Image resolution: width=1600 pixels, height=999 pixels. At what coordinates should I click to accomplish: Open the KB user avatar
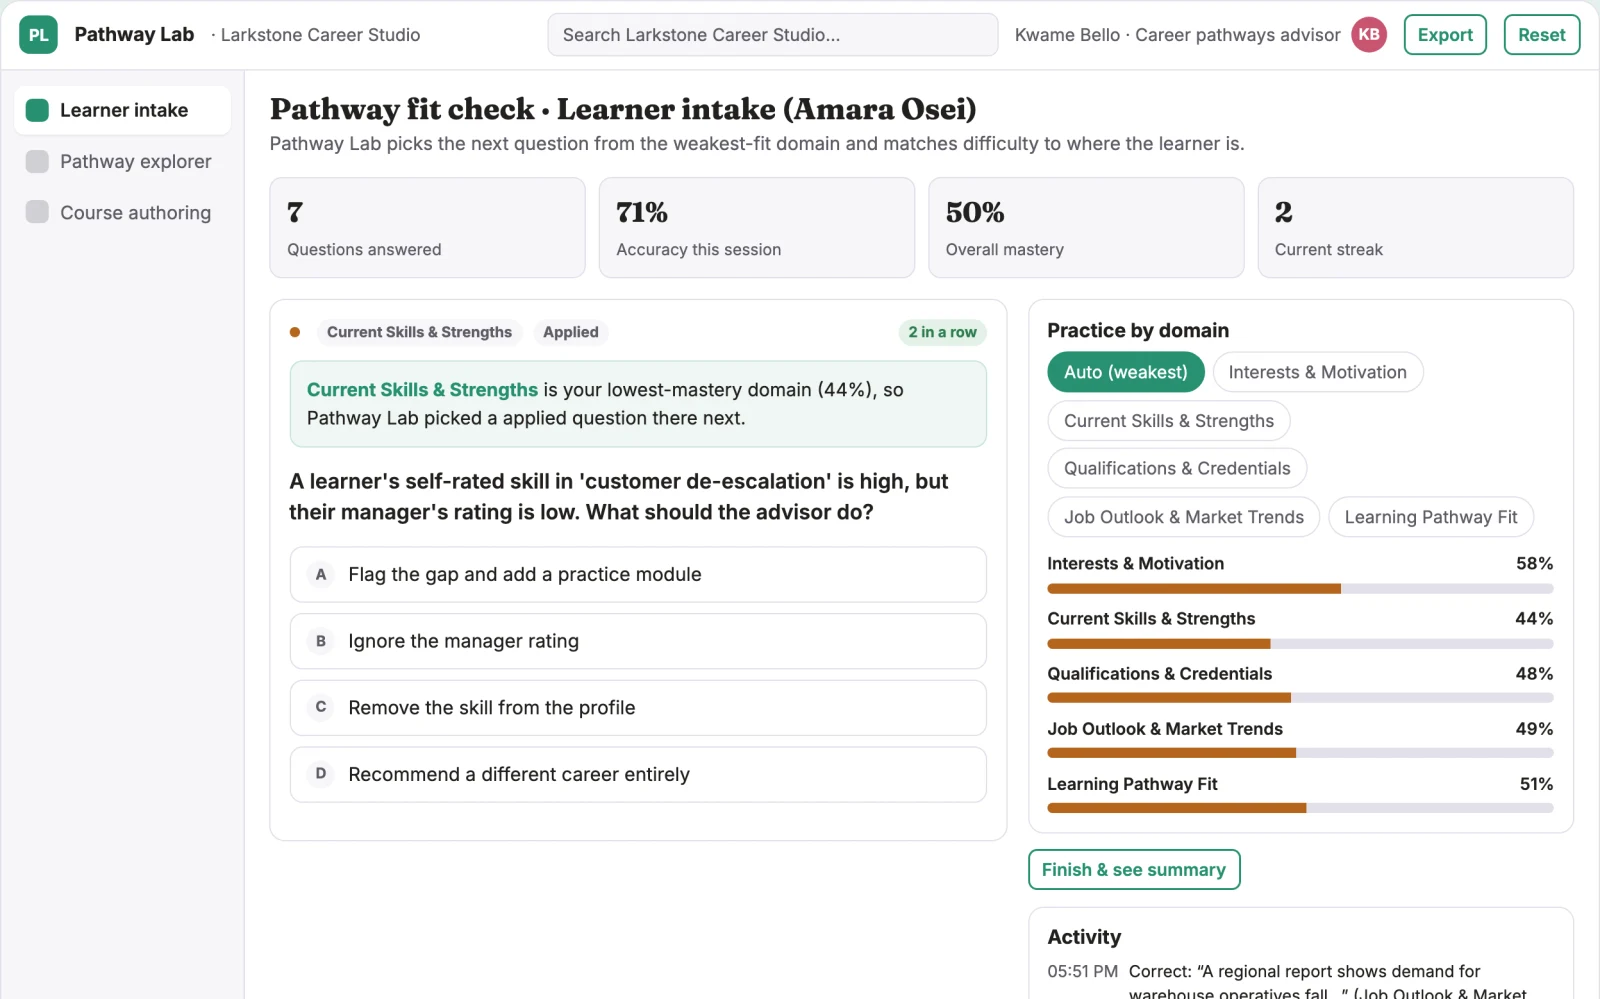click(1369, 35)
